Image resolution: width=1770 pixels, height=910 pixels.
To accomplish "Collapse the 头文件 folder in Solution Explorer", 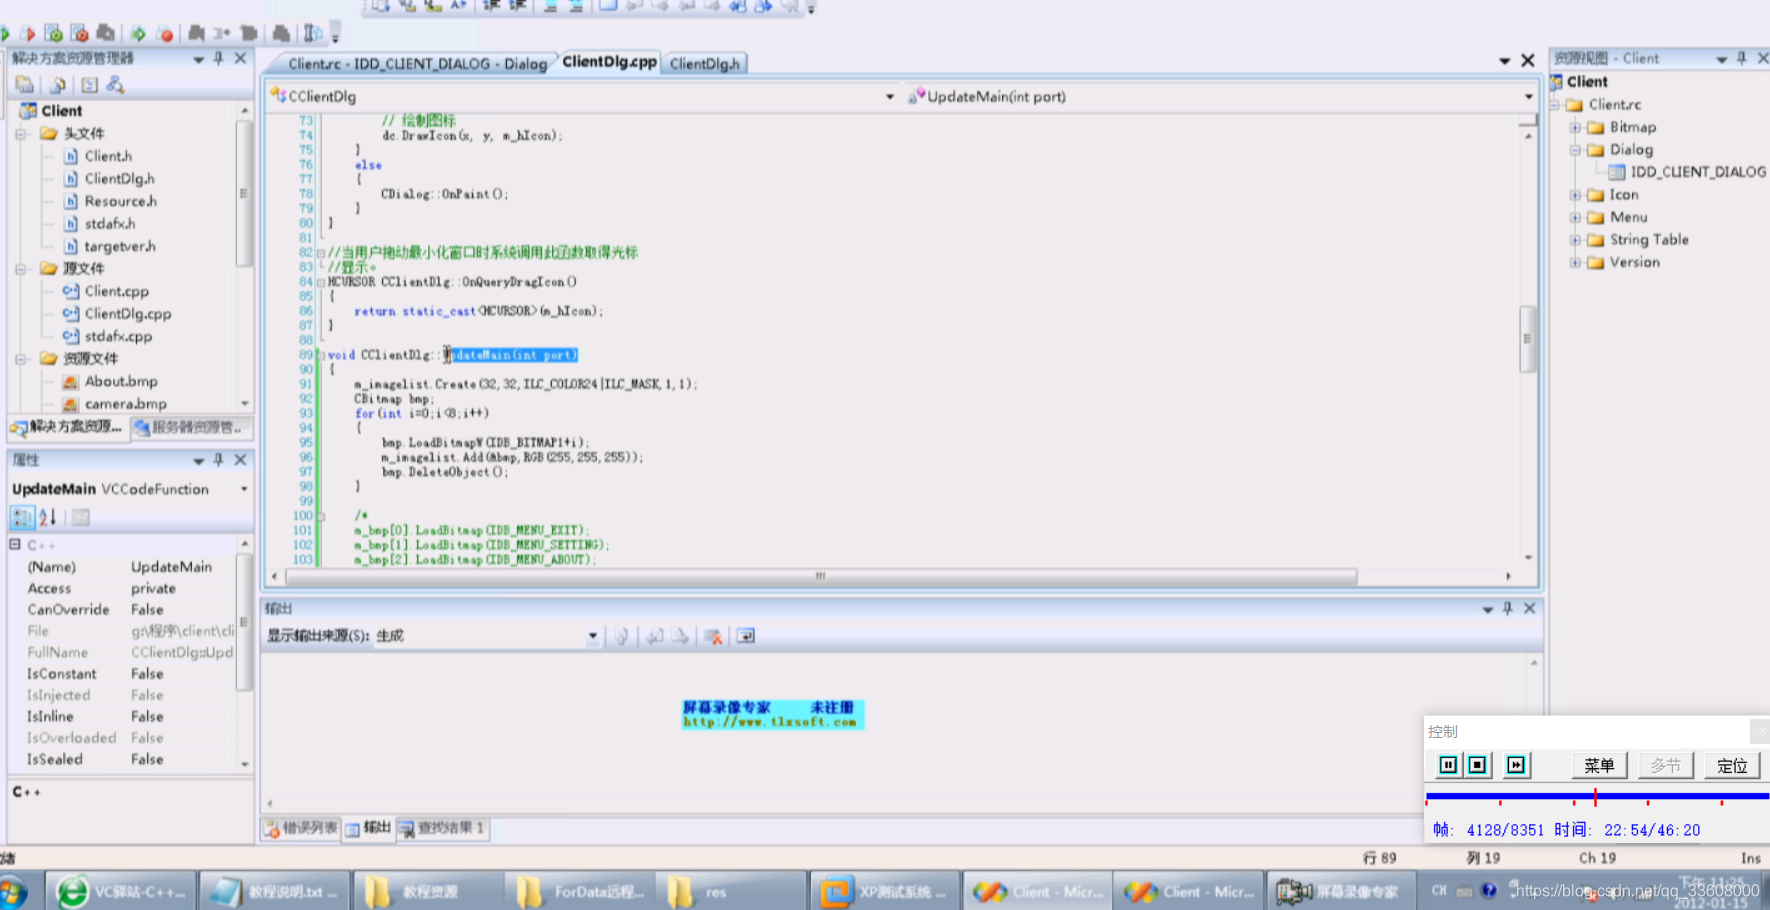I will [20, 133].
